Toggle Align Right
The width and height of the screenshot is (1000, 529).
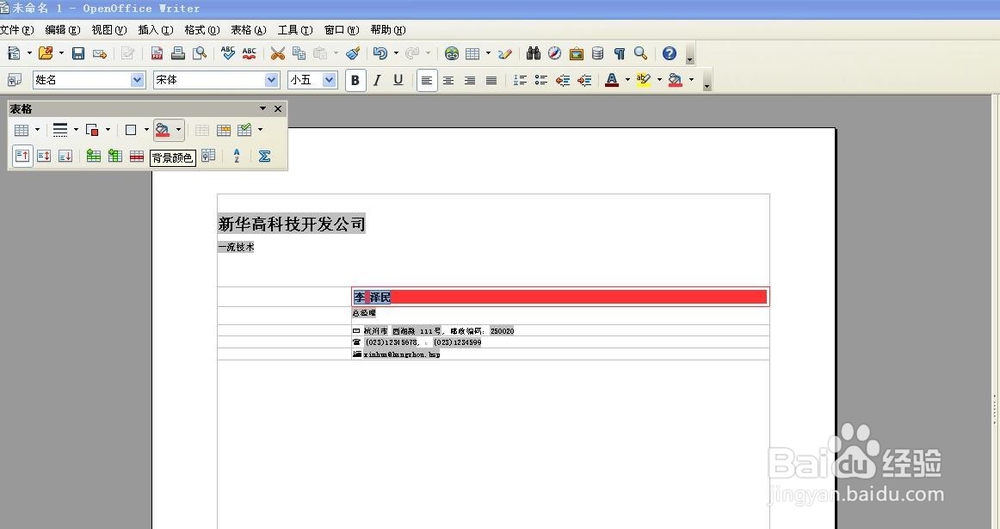coord(470,80)
